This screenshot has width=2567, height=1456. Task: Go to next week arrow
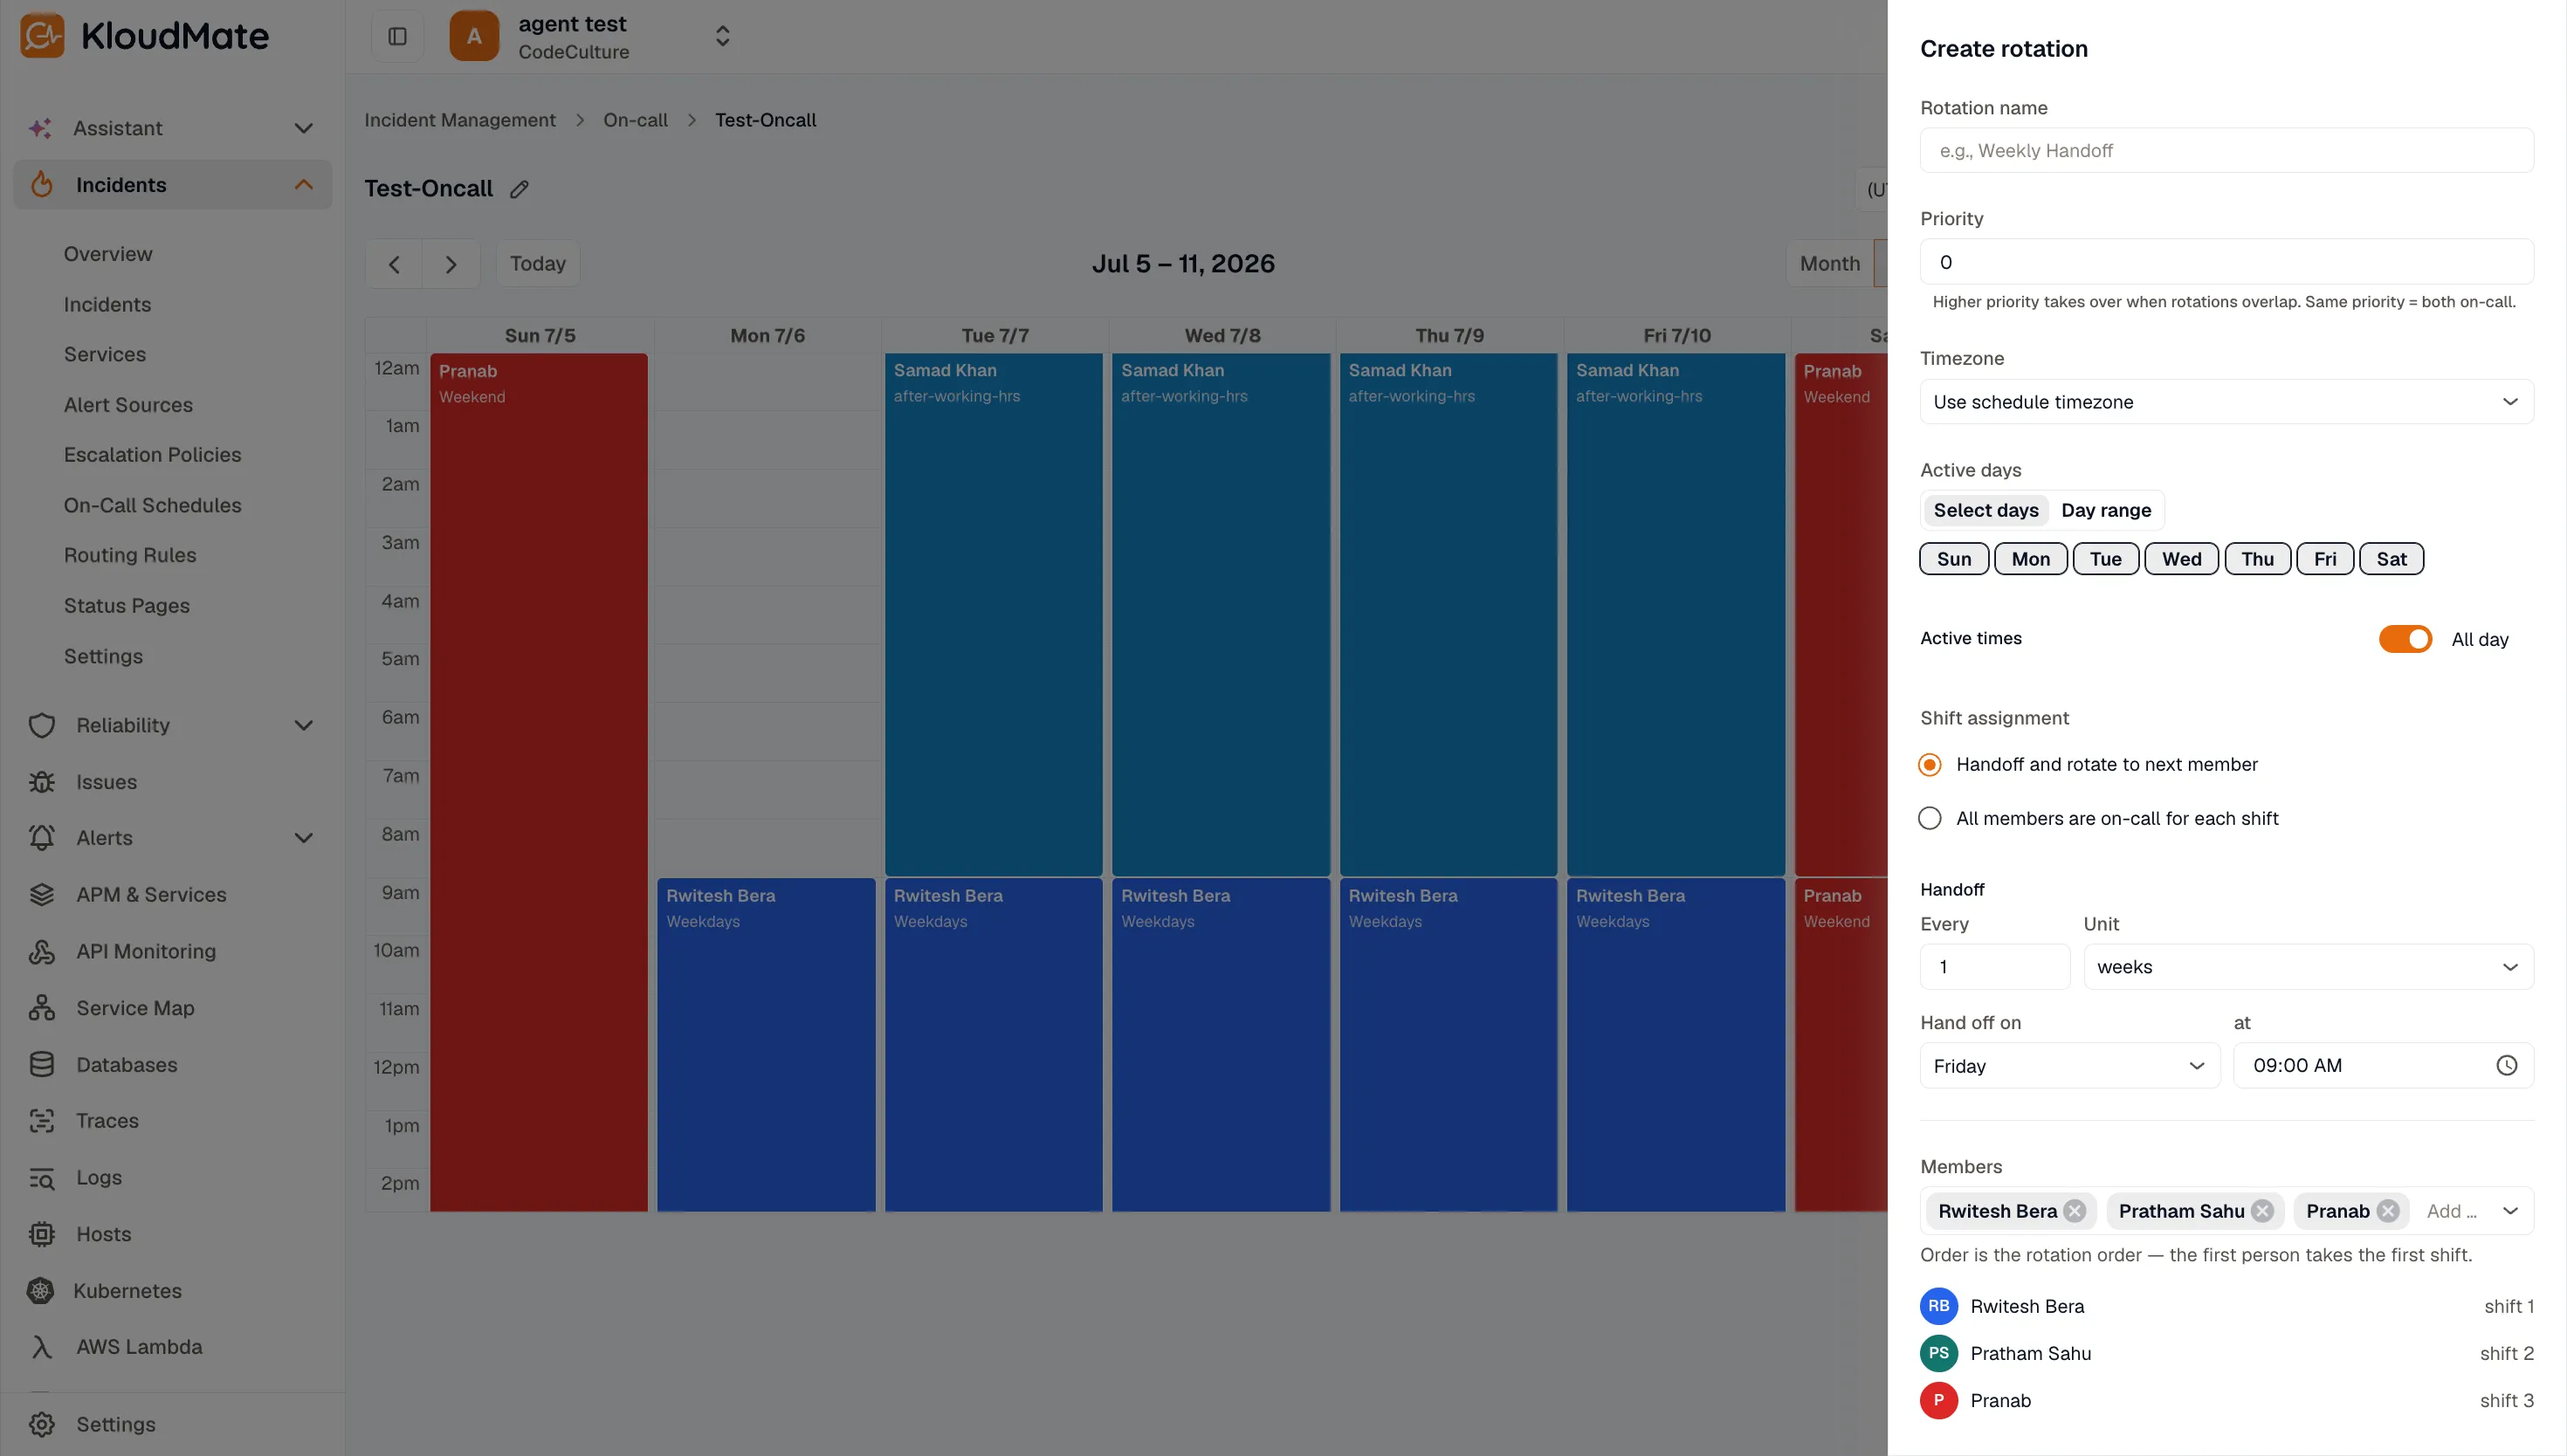tap(451, 264)
